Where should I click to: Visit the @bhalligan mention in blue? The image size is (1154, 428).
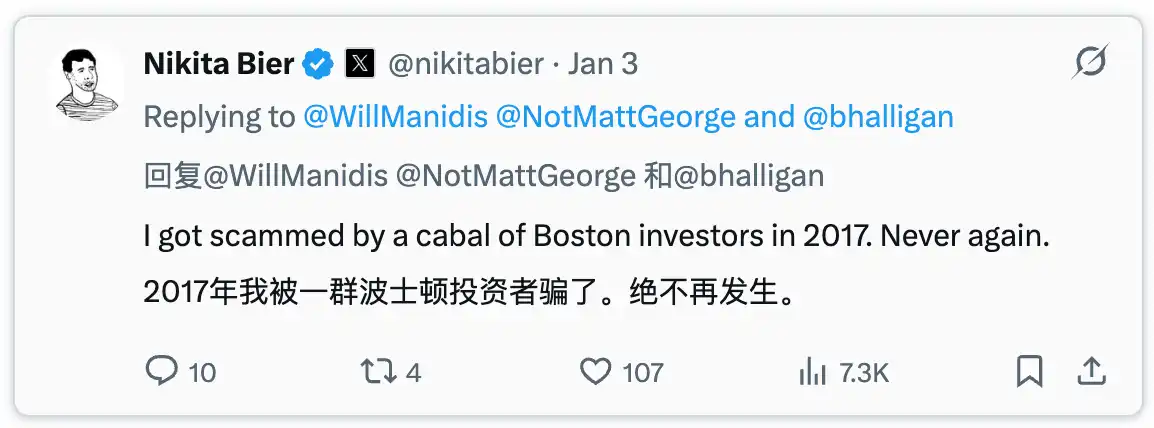click(x=878, y=117)
